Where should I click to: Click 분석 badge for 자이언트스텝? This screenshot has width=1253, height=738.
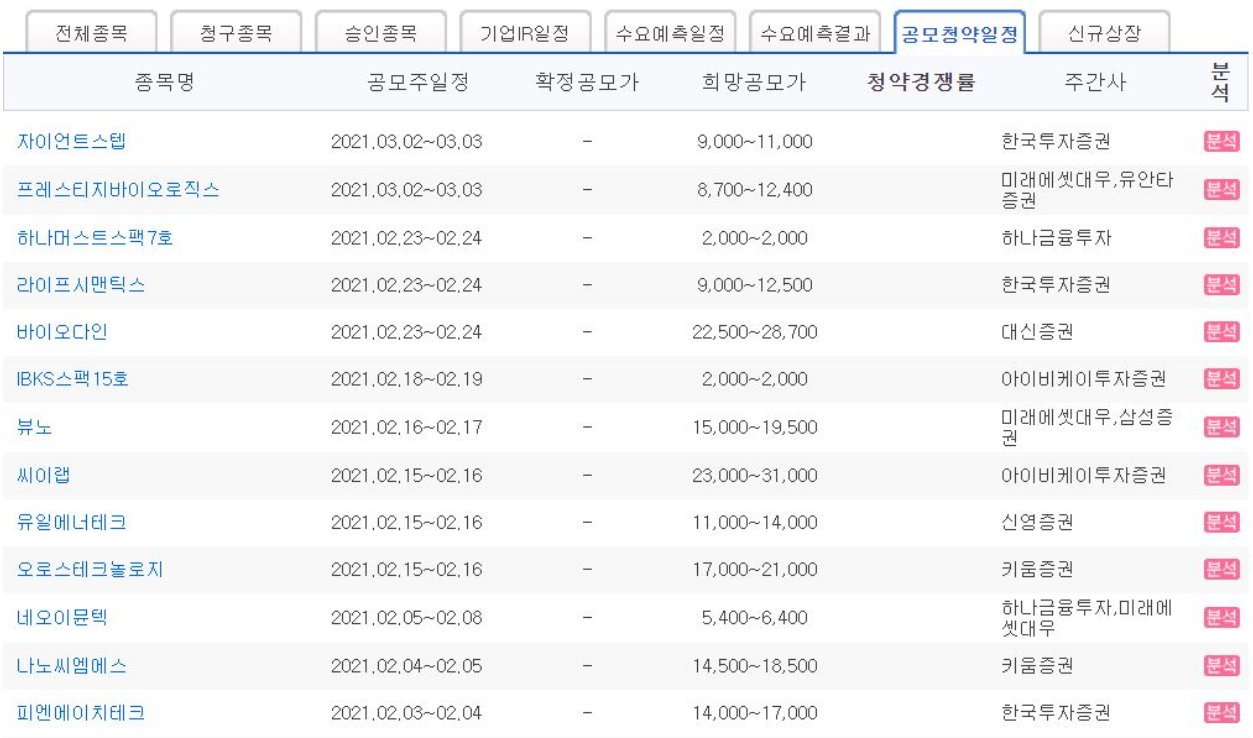(x=1221, y=142)
